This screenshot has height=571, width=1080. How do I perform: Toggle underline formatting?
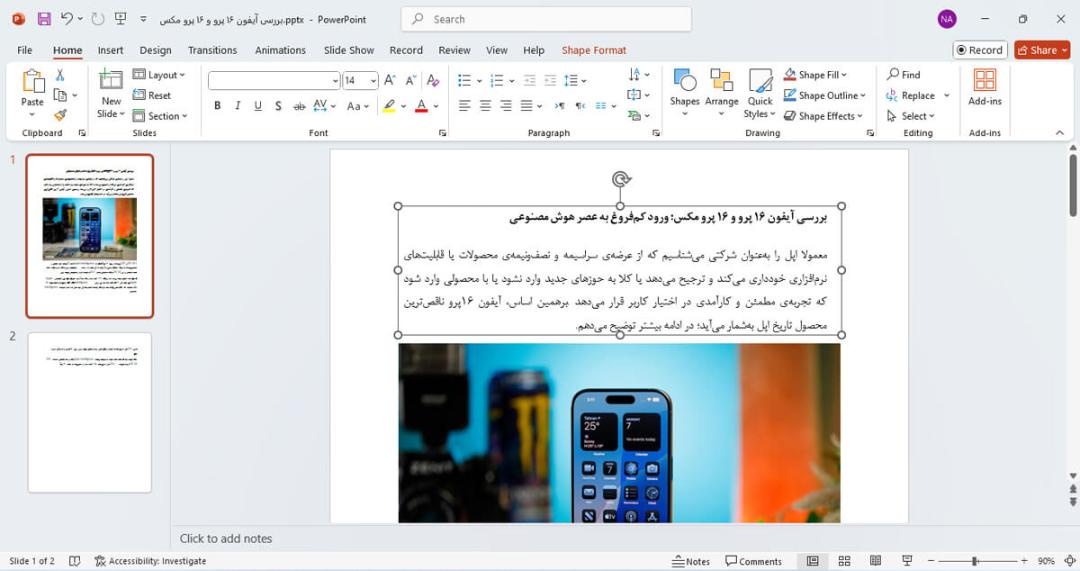pyautogui.click(x=258, y=106)
